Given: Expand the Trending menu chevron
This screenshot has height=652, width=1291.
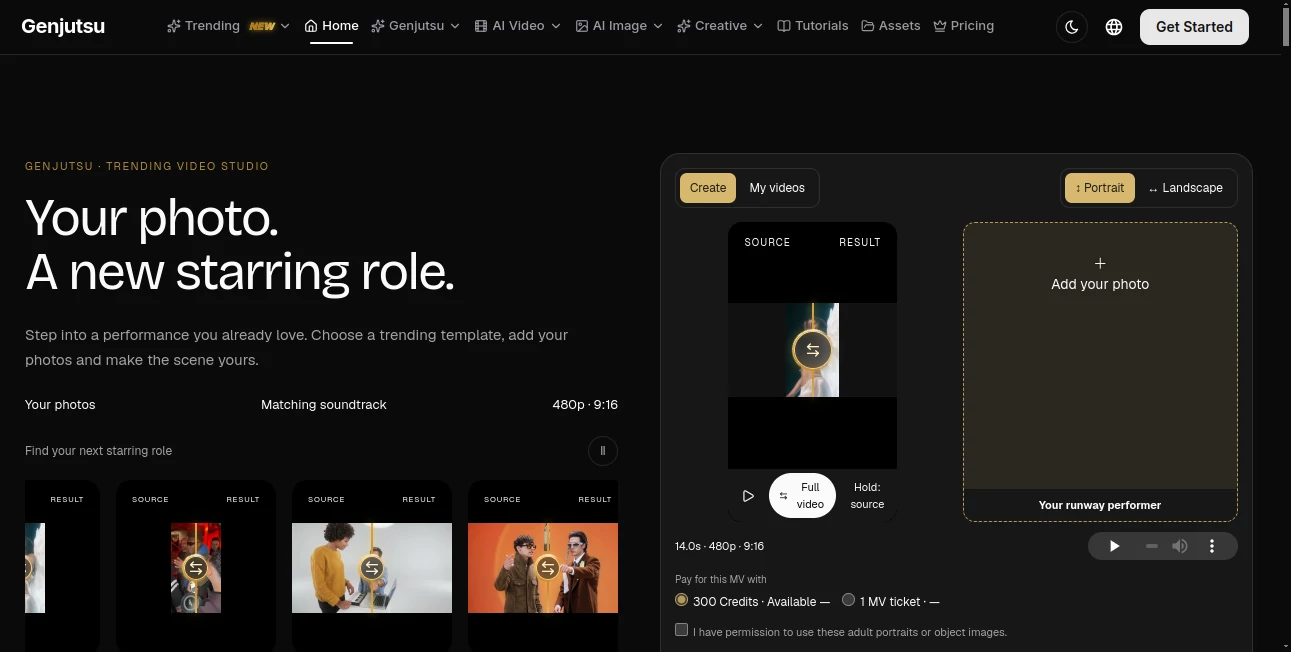Looking at the screenshot, I should point(285,26).
